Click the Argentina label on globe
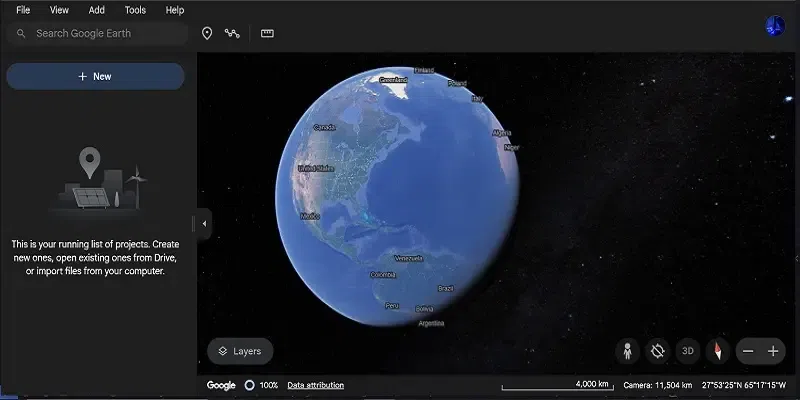This screenshot has width=800, height=400. tap(431, 323)
